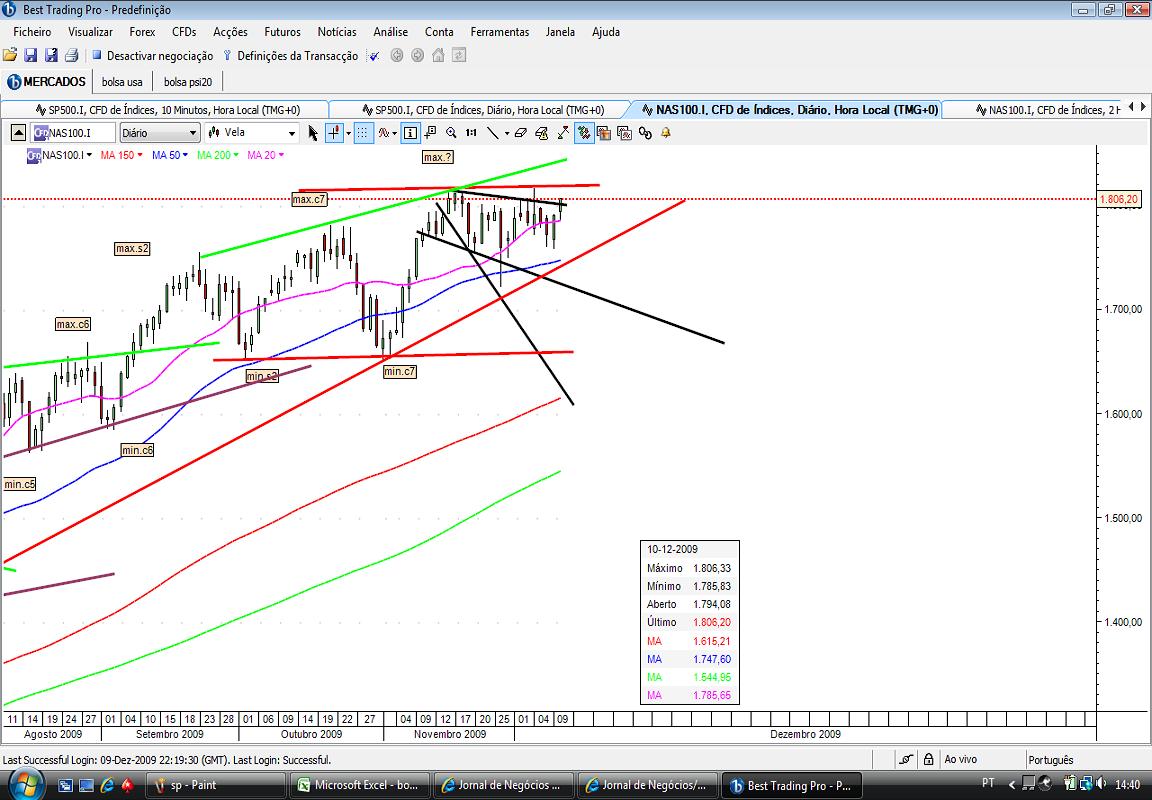Open the Análise menu
This screenshot has width=1152, height=800.
tap(391, 32)
